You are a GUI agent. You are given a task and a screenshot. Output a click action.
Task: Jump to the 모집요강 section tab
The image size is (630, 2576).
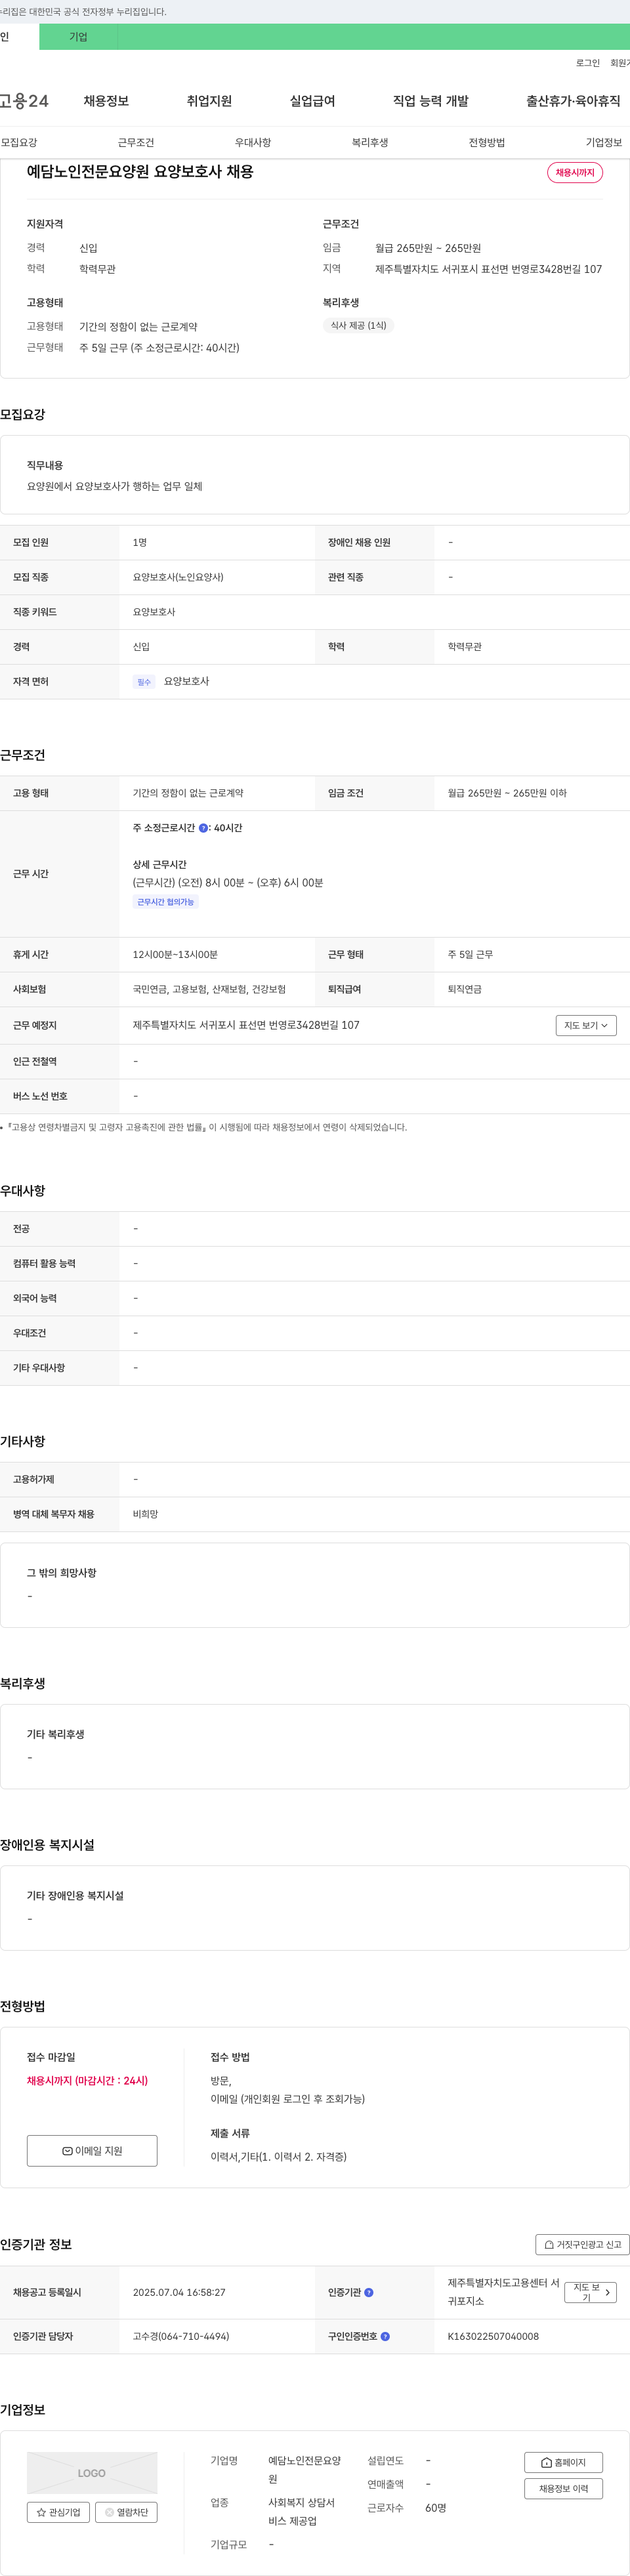pos(19,143)
